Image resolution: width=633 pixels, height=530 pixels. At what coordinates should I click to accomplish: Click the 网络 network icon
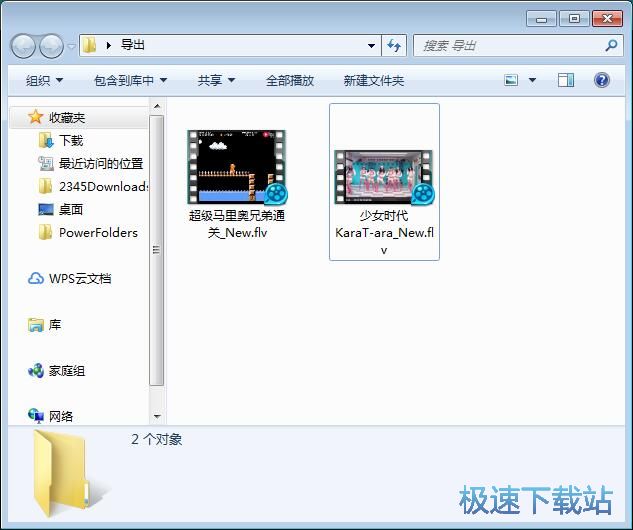coord(36,416)
